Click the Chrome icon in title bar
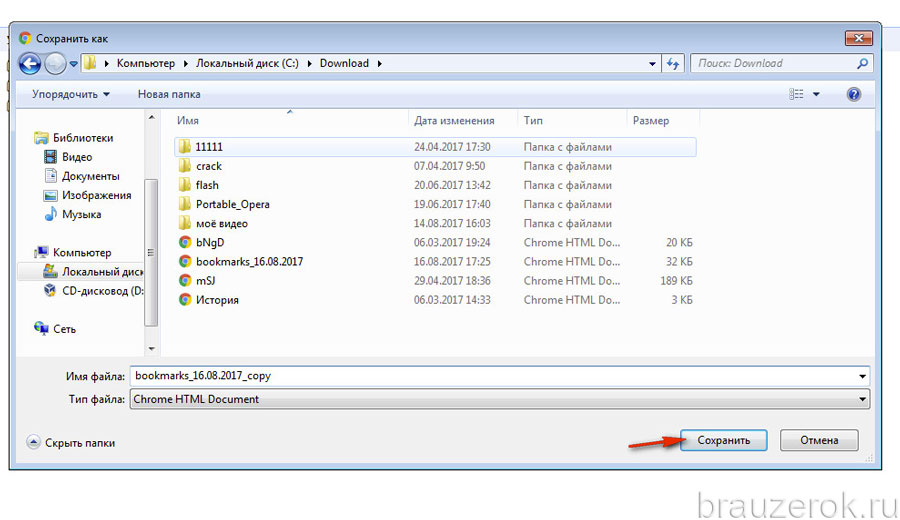The width and height of the screenshot is (900, 520). click(25, 38)
